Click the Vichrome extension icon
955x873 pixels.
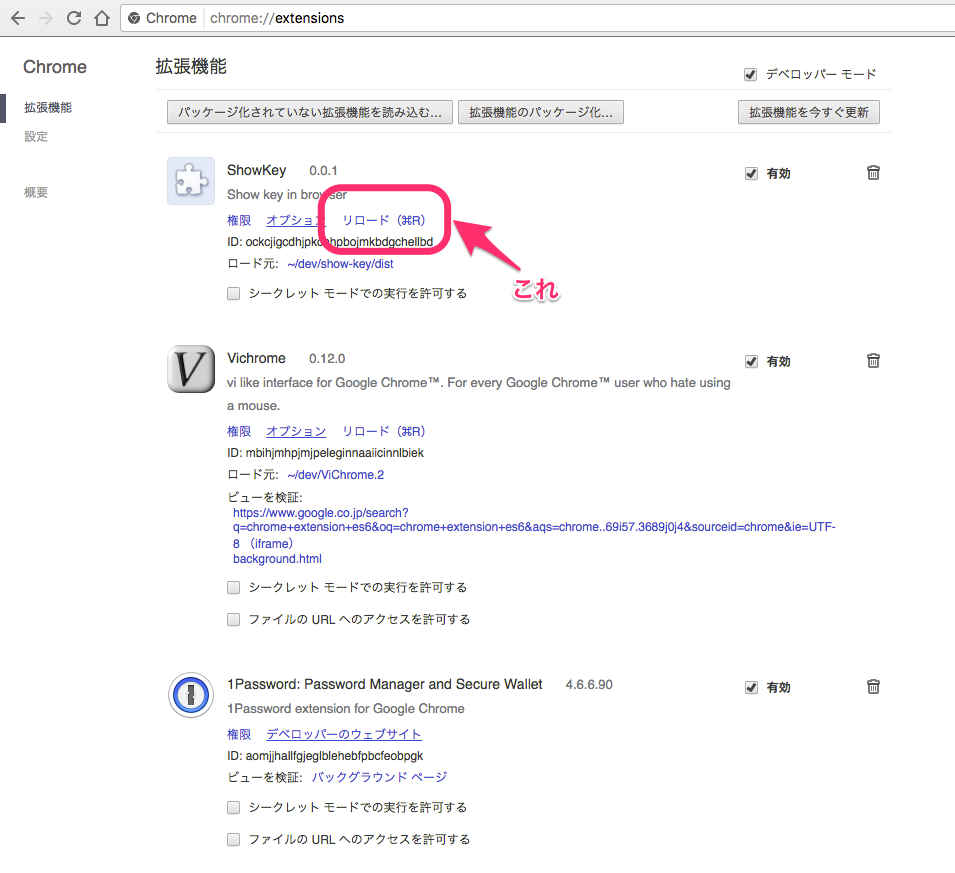click(x=190, y=369)
